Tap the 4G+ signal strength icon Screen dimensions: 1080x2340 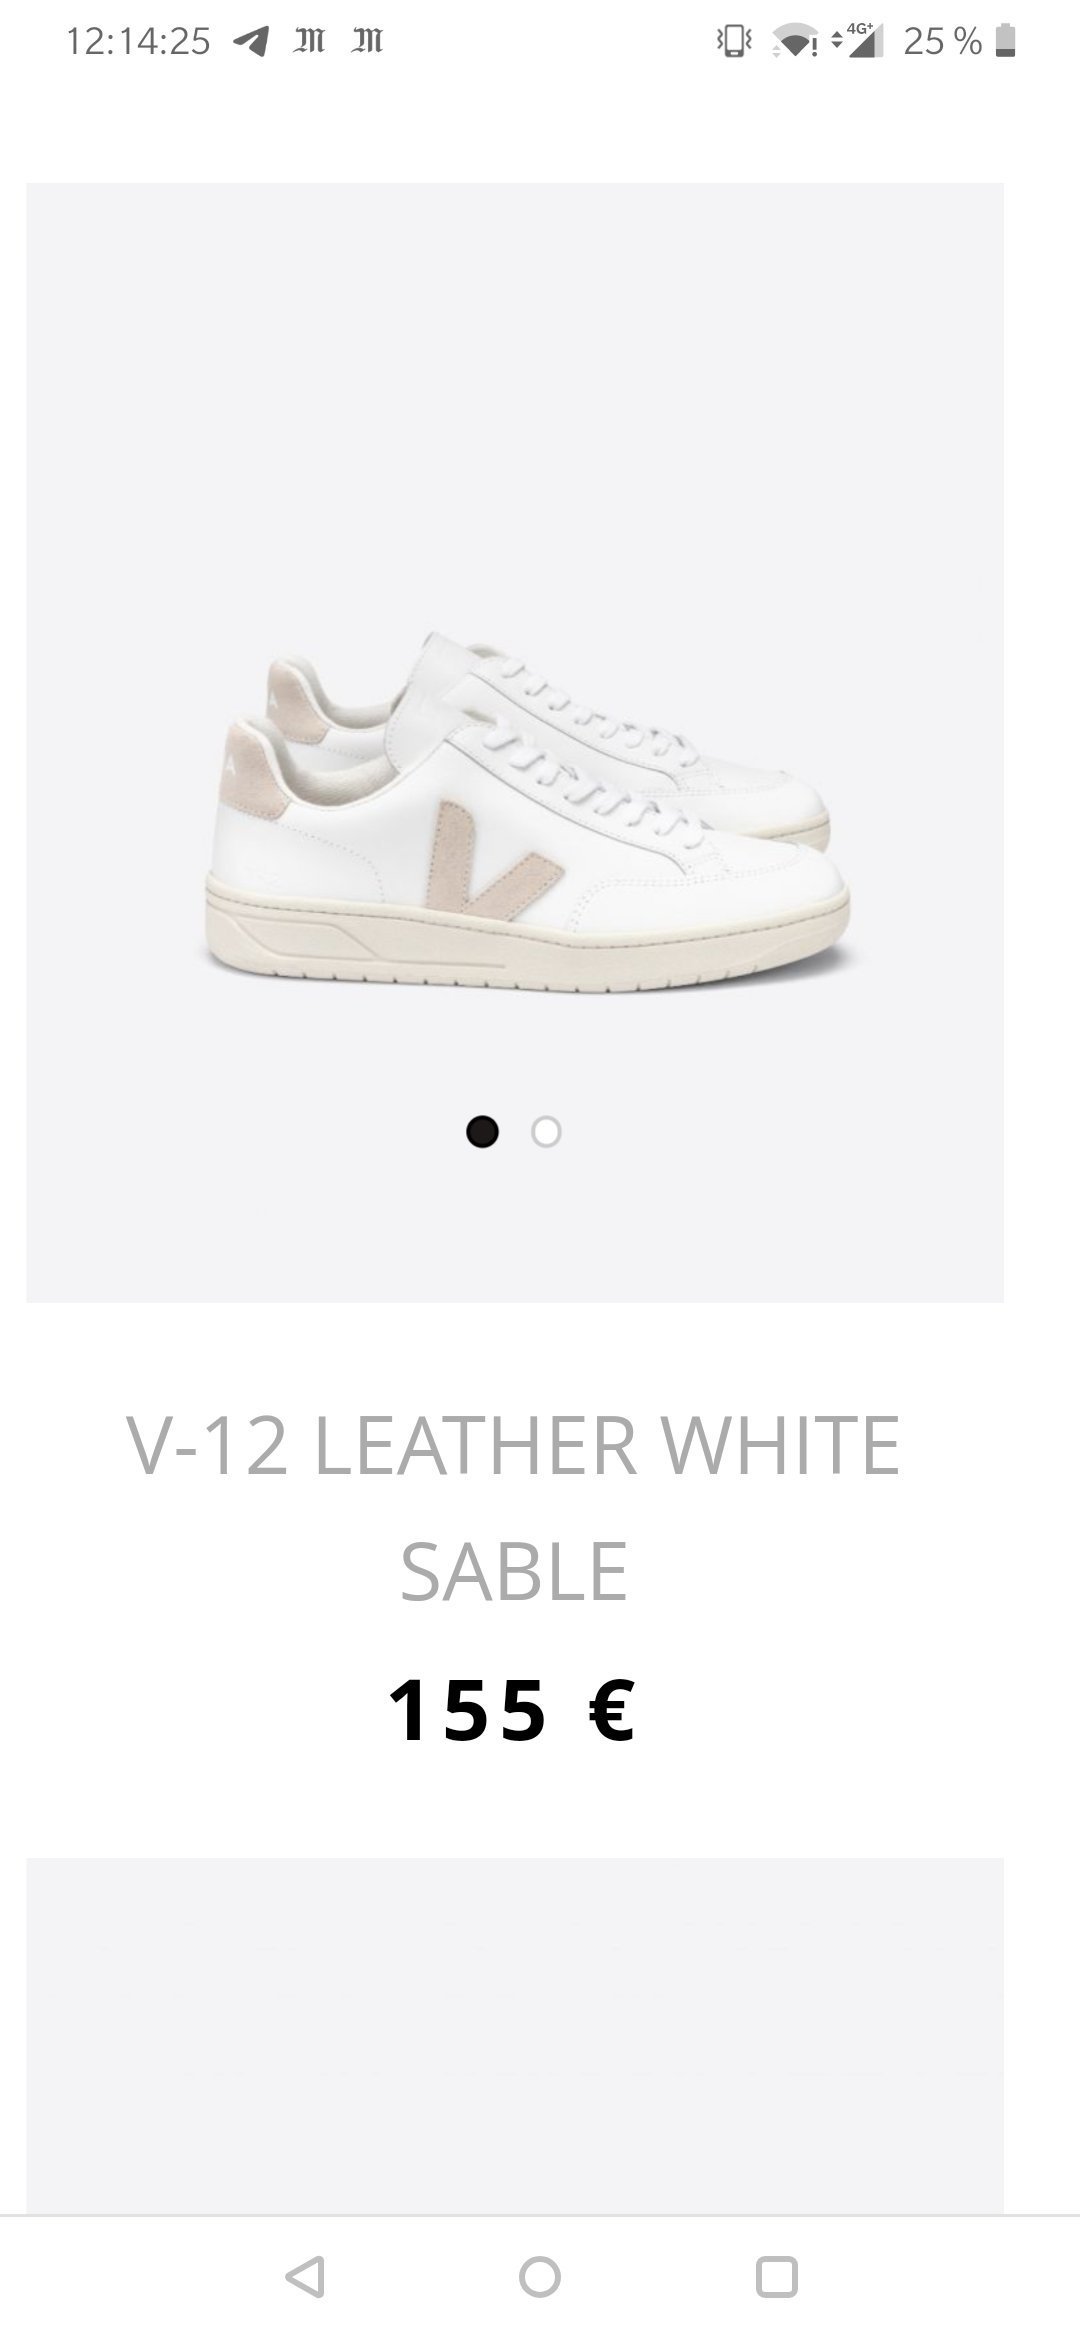point(858,40)
